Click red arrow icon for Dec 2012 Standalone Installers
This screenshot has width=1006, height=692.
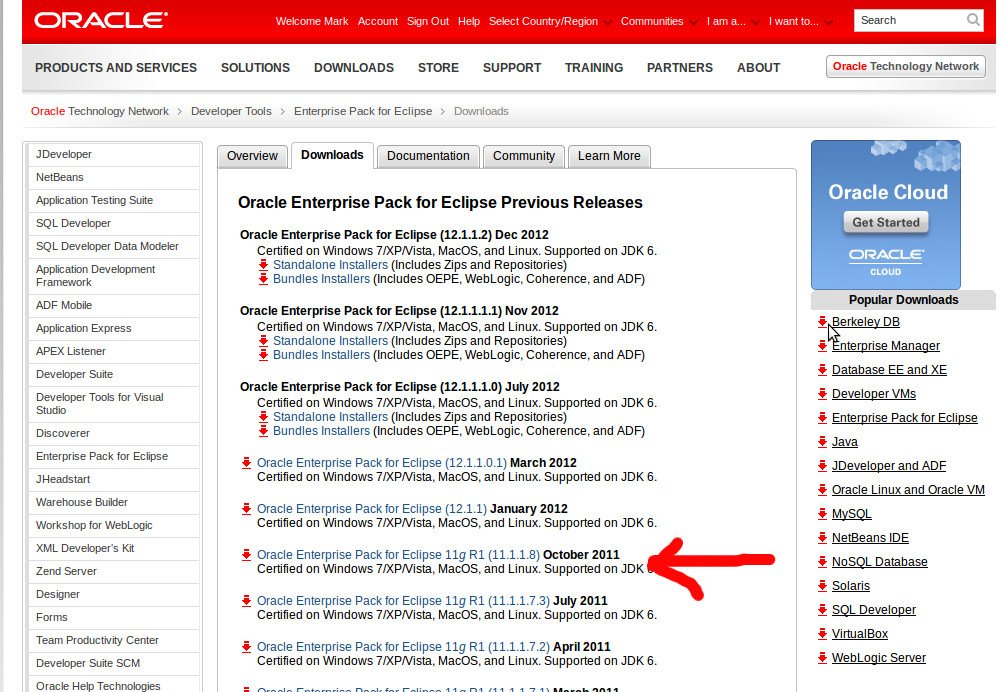pyautogui.click(x=264, y=265)
